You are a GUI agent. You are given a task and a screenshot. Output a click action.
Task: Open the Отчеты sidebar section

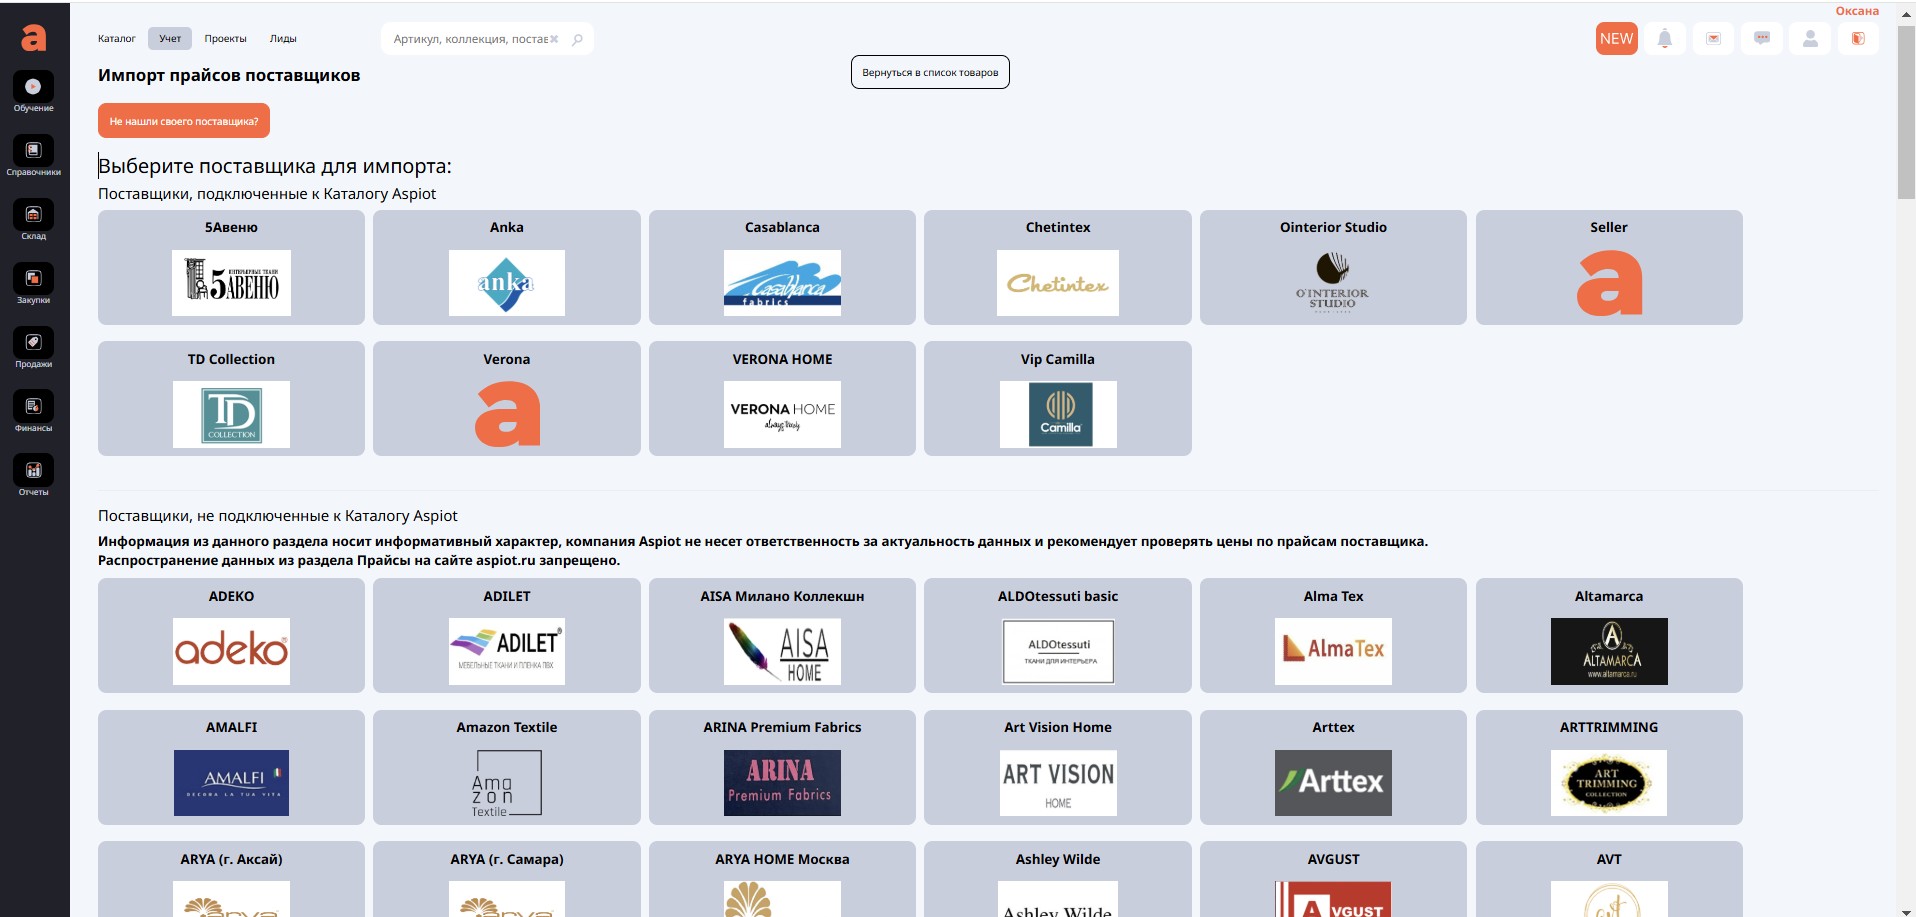(33, 475)
